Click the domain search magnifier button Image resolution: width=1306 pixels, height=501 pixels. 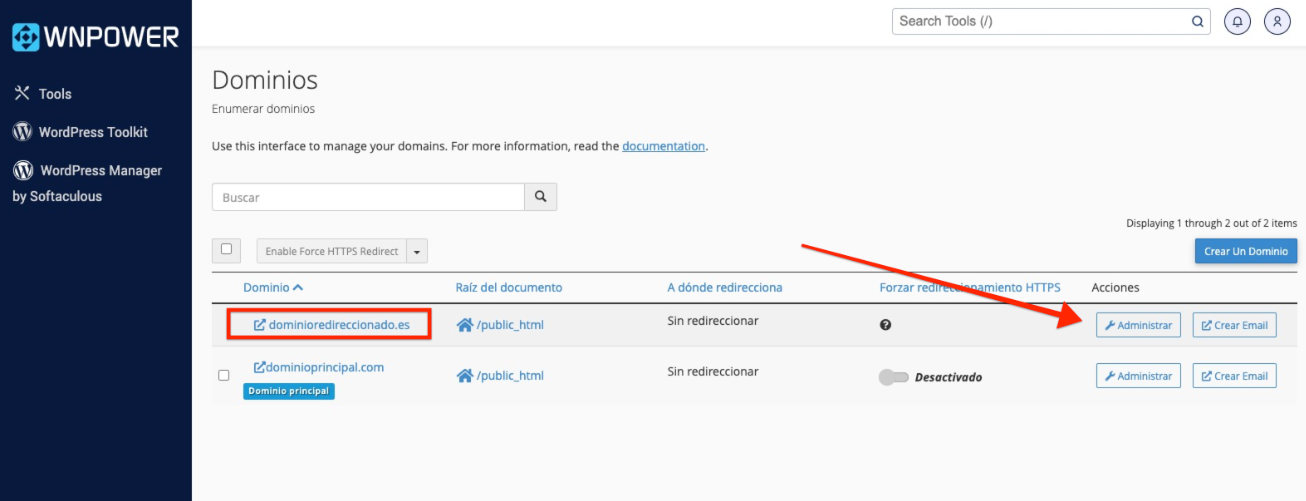(x=541, y=197)
